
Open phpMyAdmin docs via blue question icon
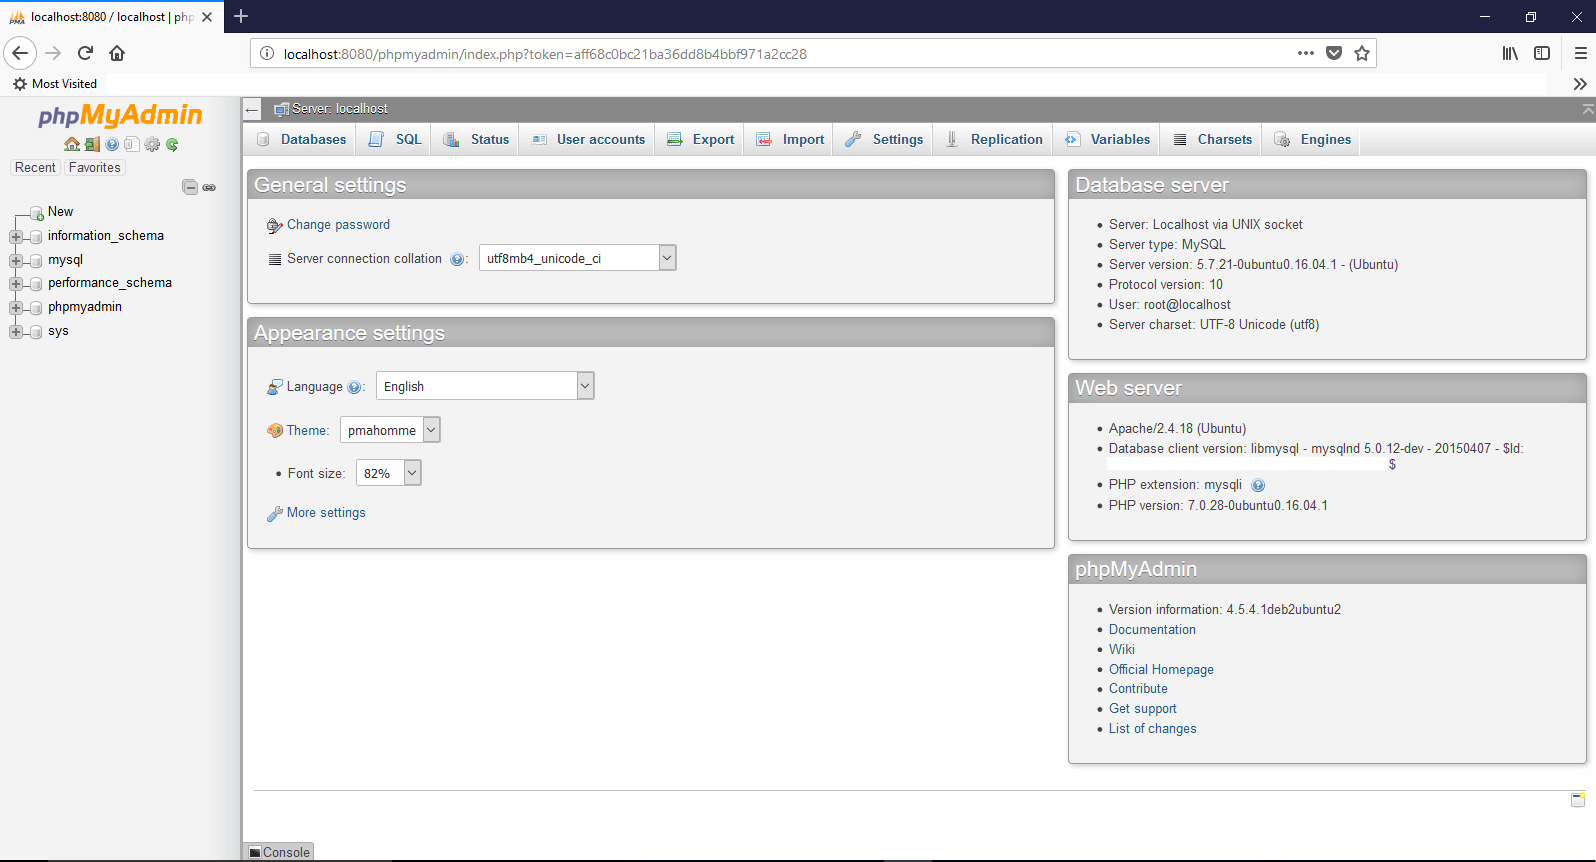click(112, 144)
